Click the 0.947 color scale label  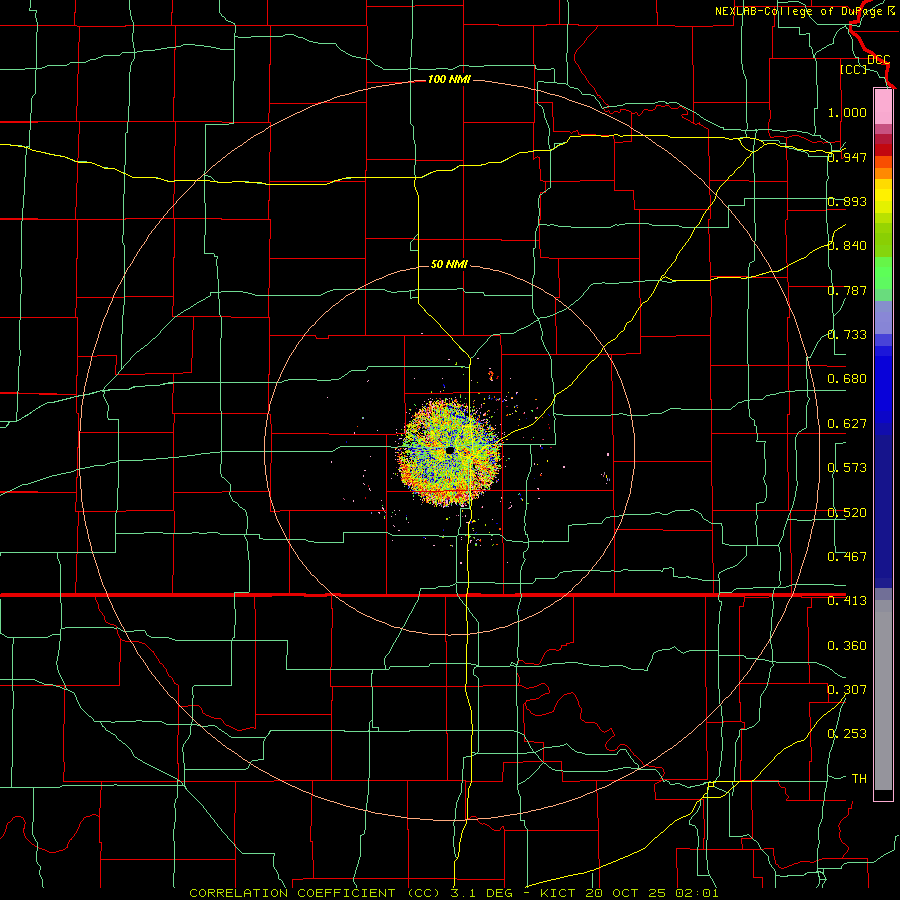(x=847, y=157)
